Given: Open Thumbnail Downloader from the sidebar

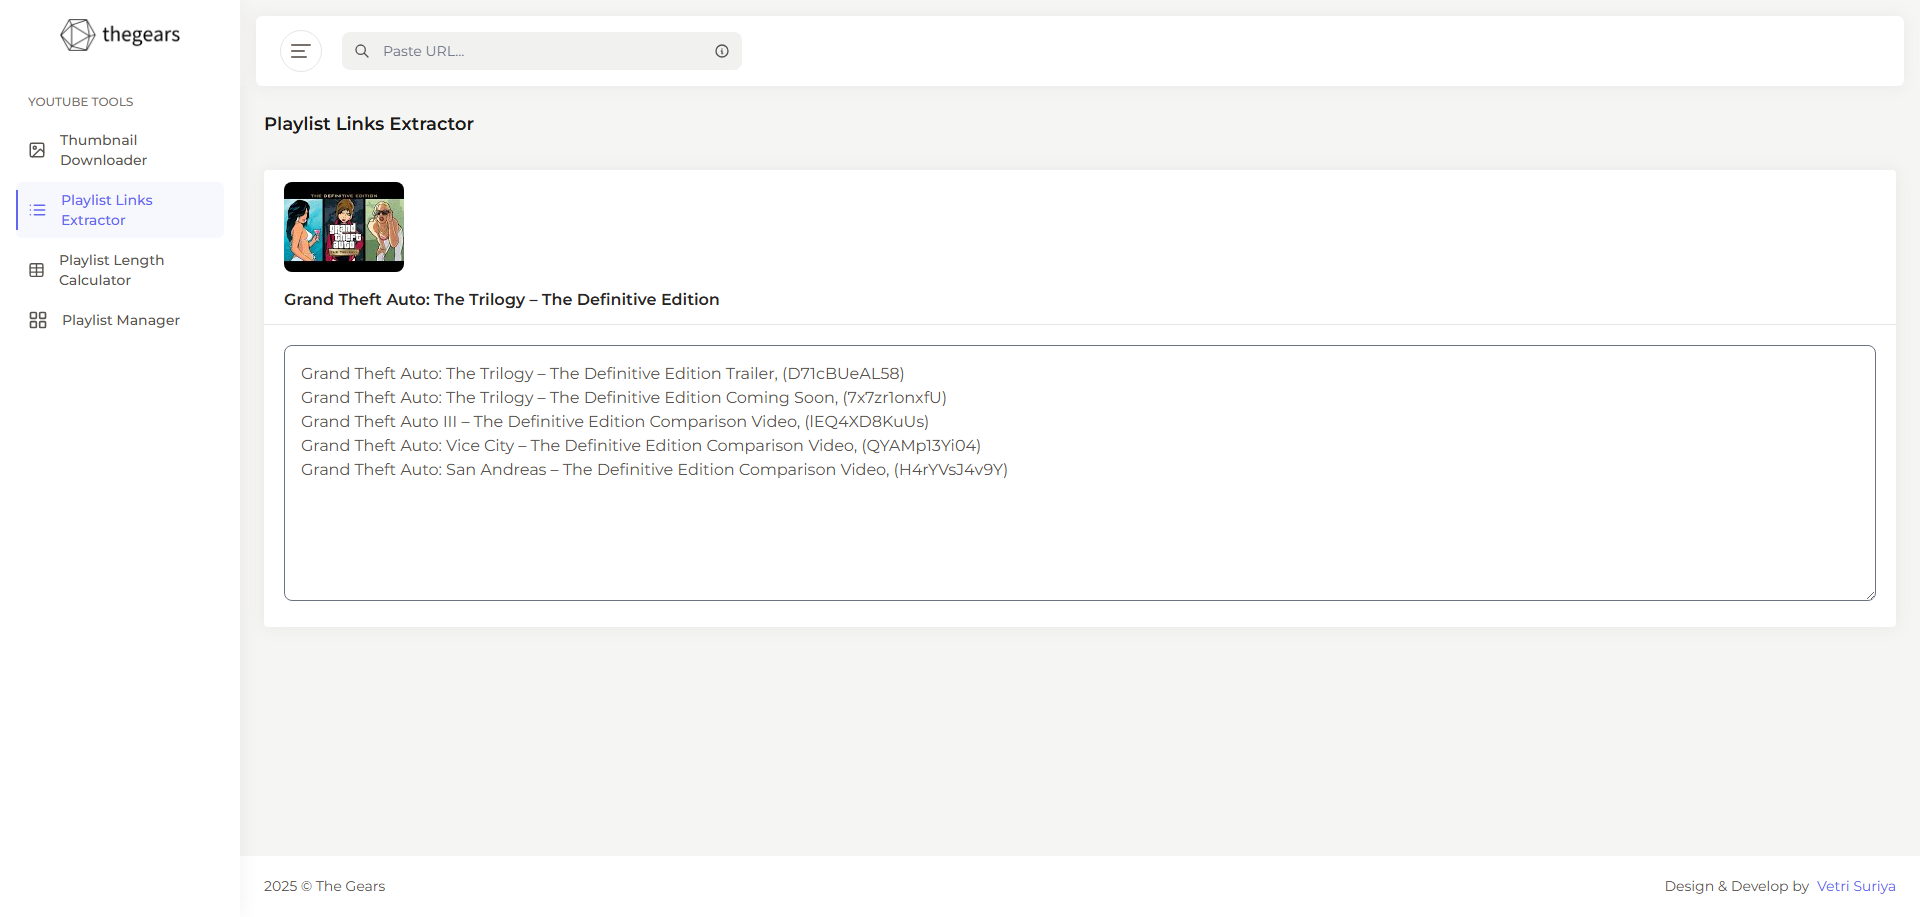Looking at the screenshot, I should (103, 150).
